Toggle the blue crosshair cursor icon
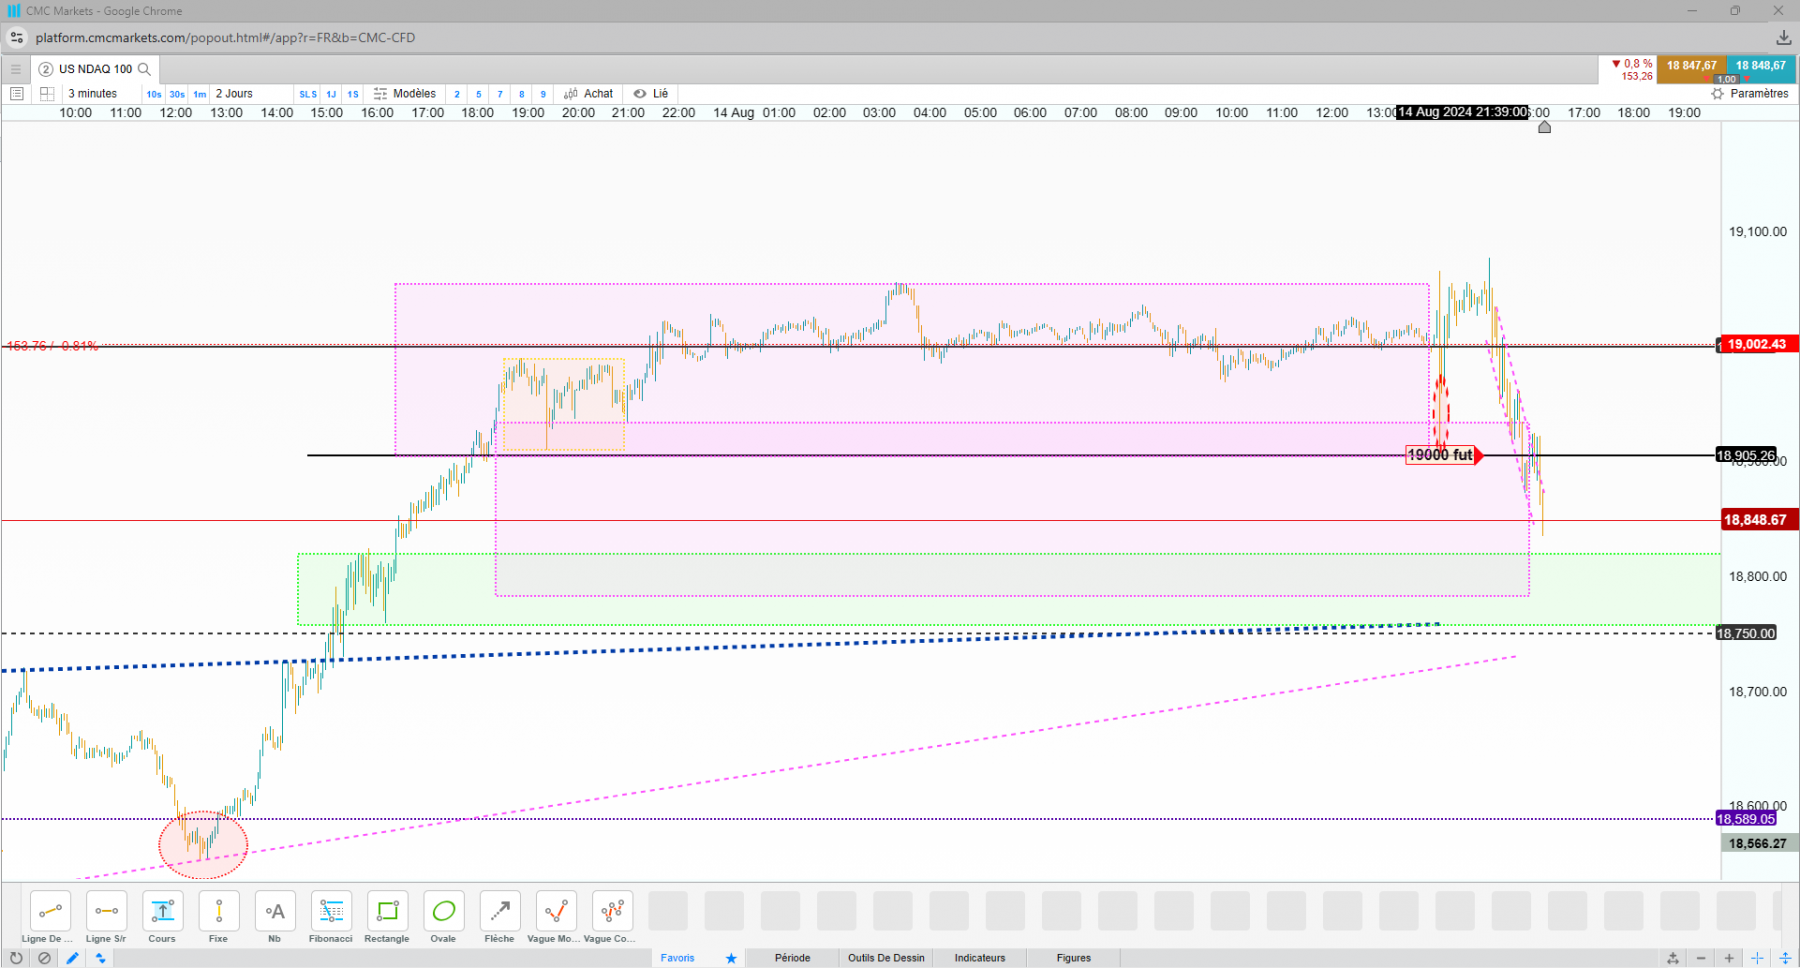1800x968 pixels. pyautogui.click(x=1757, y=958)
